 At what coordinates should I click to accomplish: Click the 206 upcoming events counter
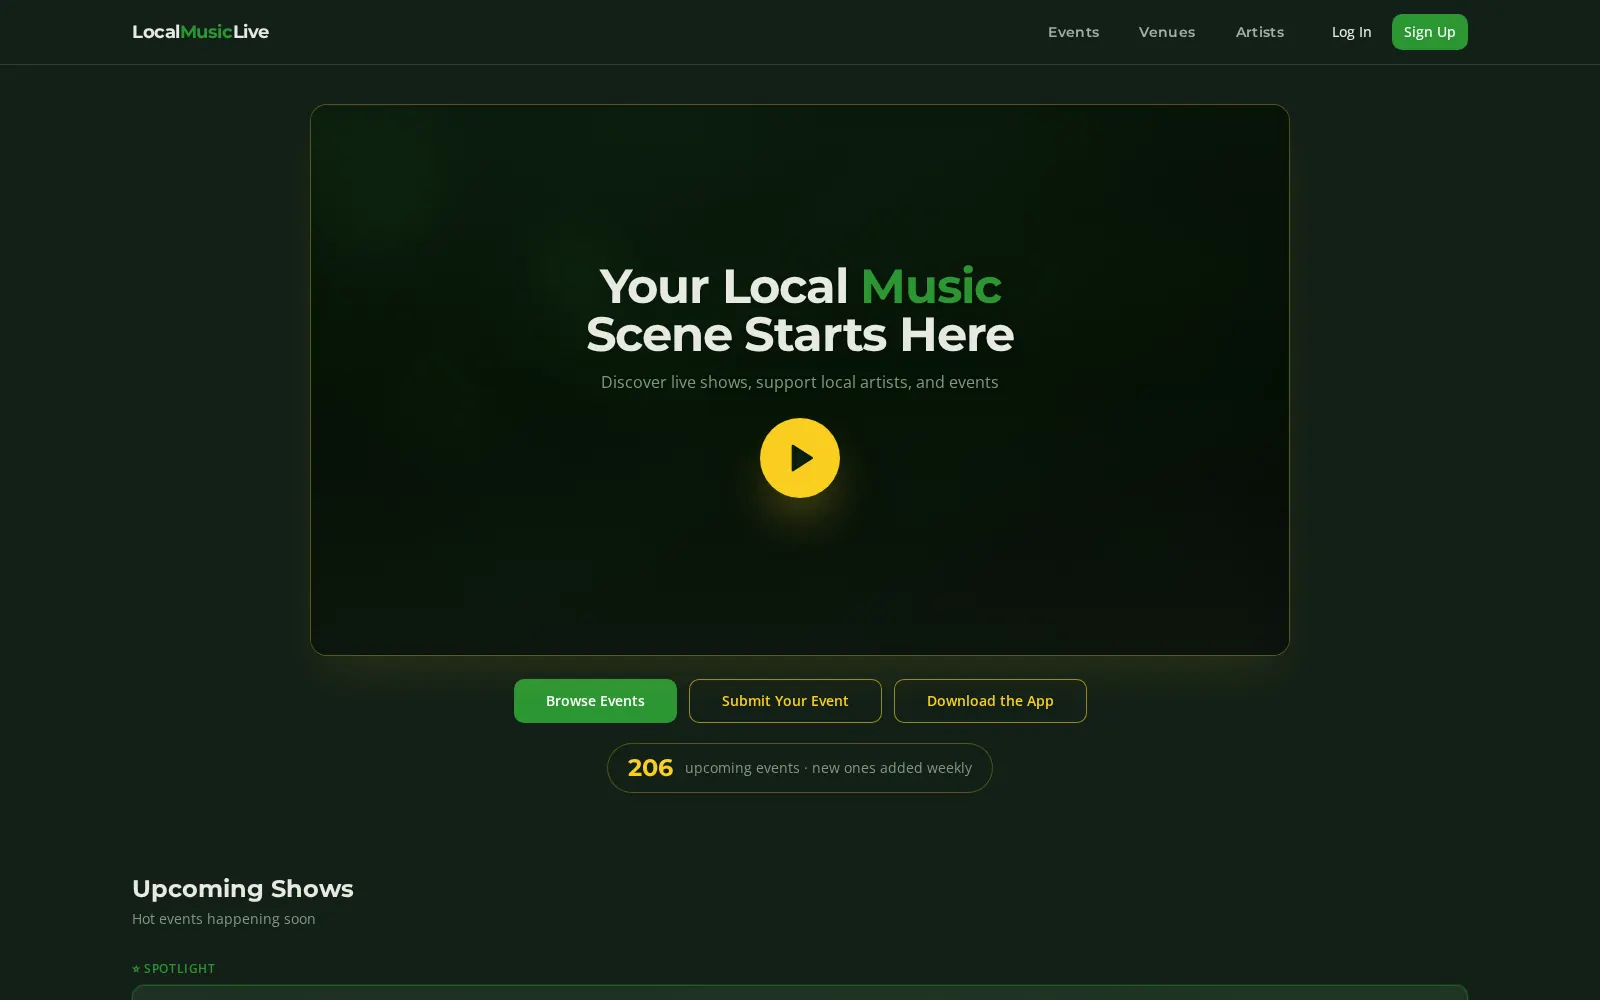pyautogui.click(x=799, y=768)
